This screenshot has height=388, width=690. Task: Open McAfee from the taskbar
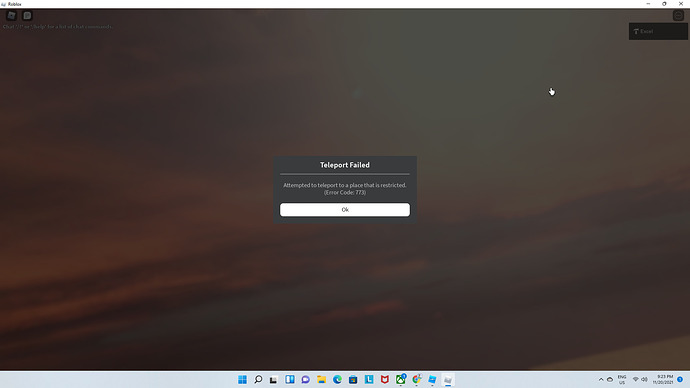click(x=385, y=380)
